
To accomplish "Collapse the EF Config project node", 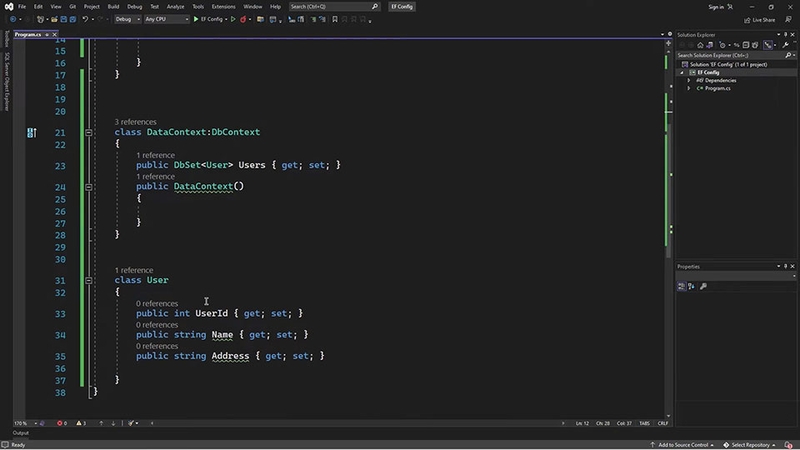I will click(x=682, y=72).
